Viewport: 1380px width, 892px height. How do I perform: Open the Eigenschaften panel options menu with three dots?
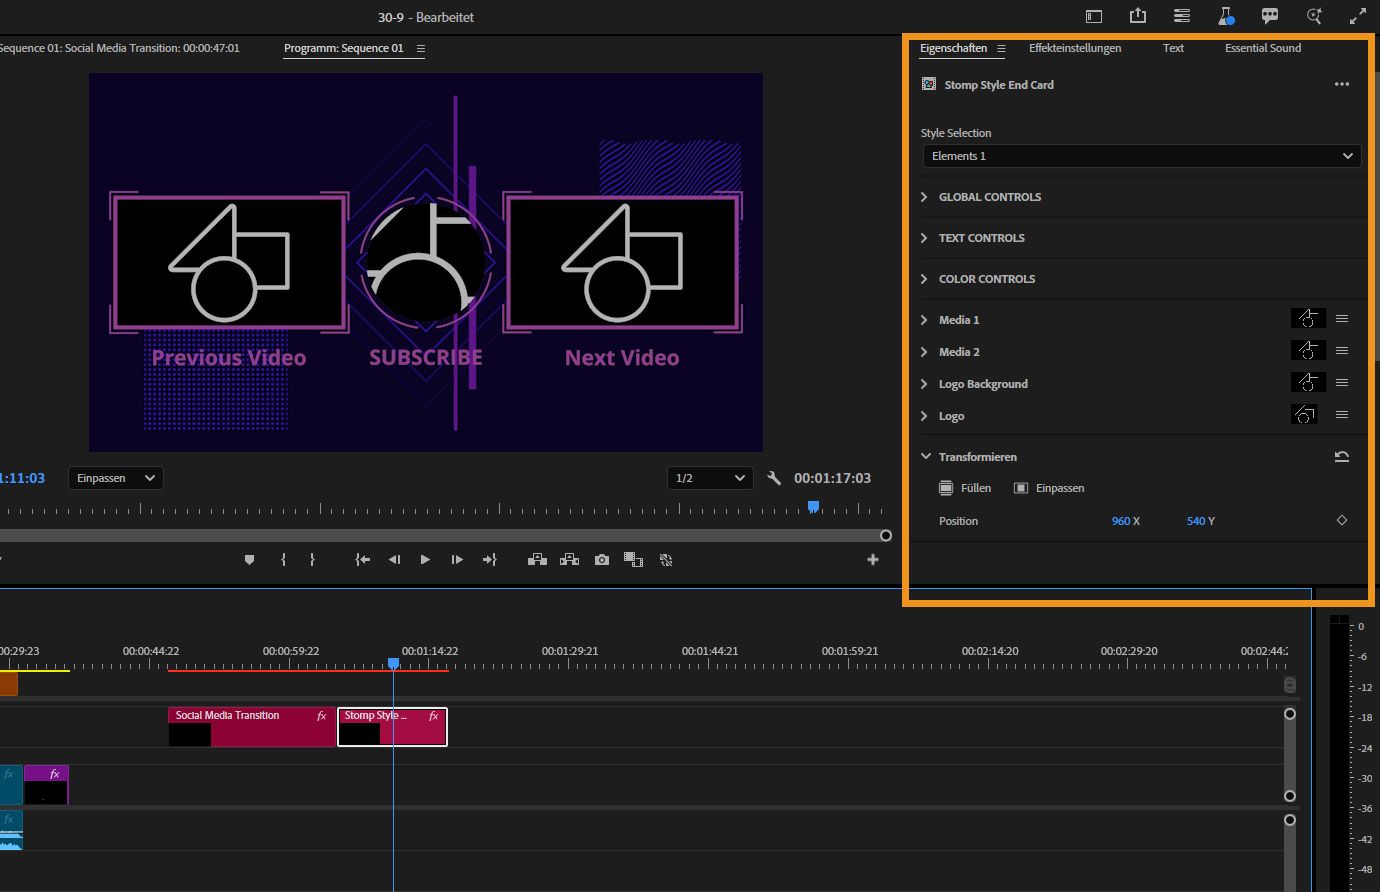coord(1342,84)
